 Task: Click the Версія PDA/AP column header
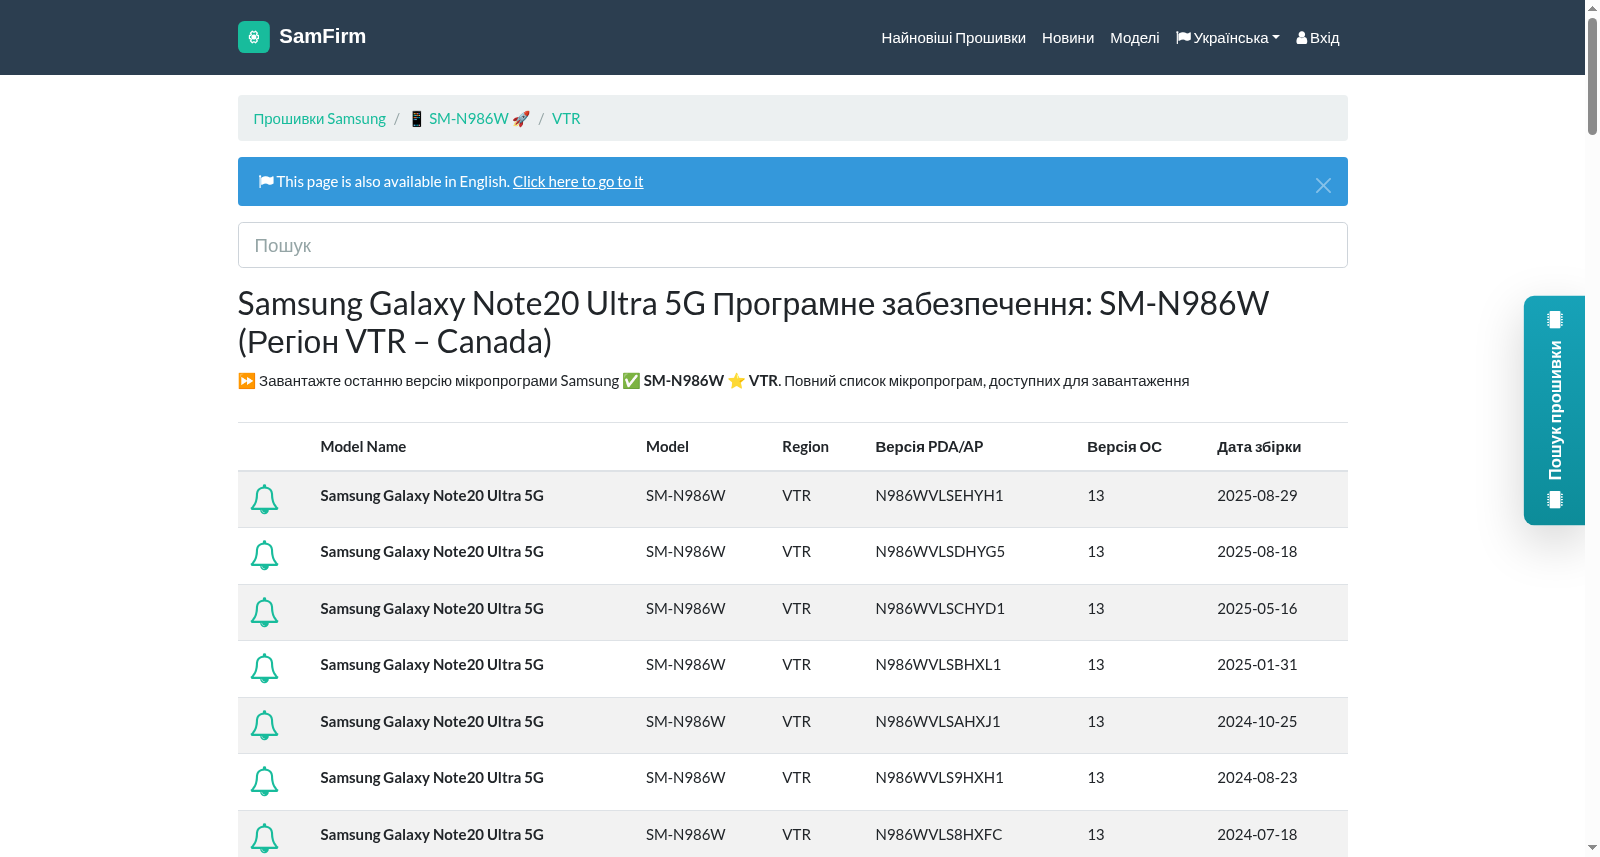(x=929, y=447)
